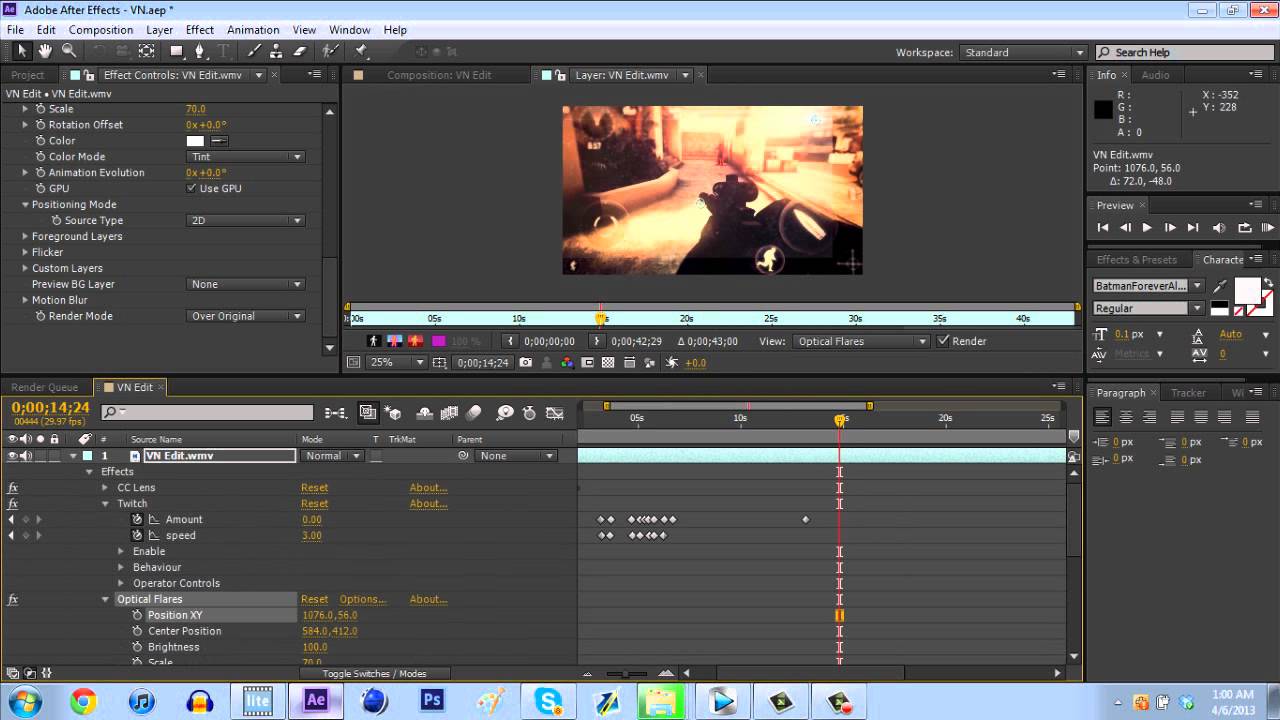Switch to Composition: VN Edit tab
The height and width of the screenshot is (720, 1280).
tap(439, 75)
